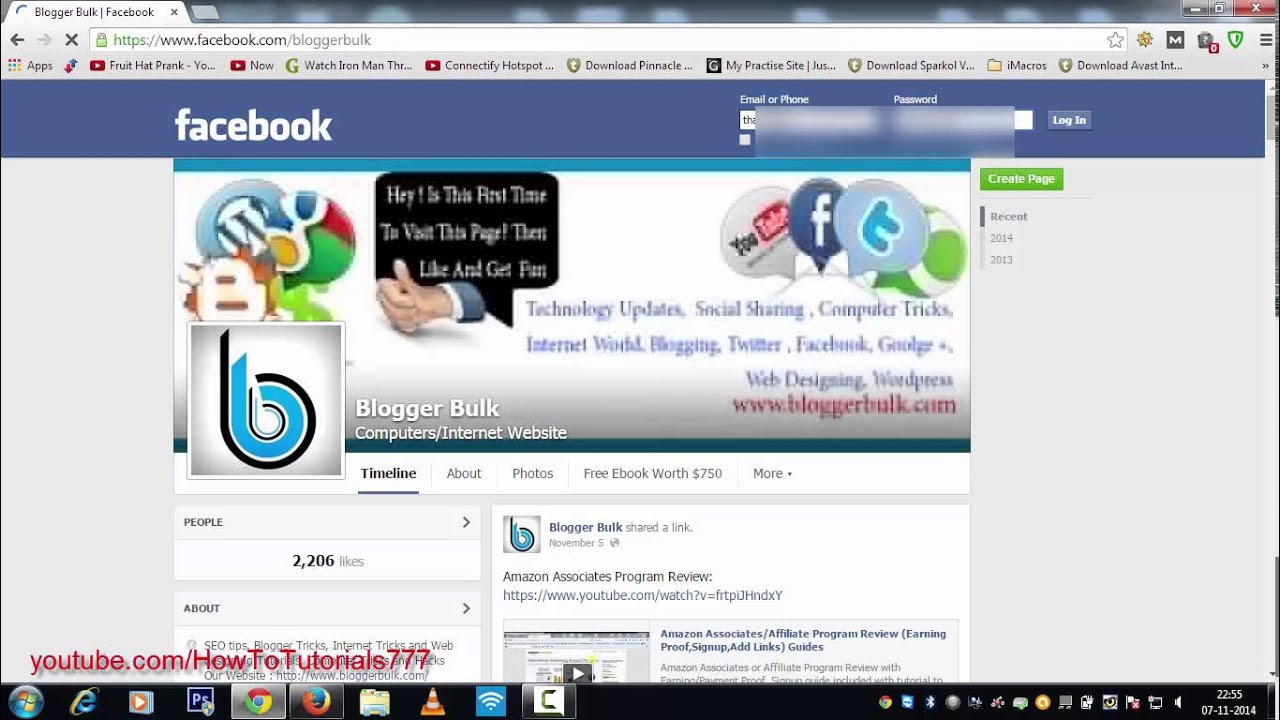Jump to 2014 in the timeline
Image resolution: width=1280 pixels, height=720 pixels.
tap(1001, 238)
